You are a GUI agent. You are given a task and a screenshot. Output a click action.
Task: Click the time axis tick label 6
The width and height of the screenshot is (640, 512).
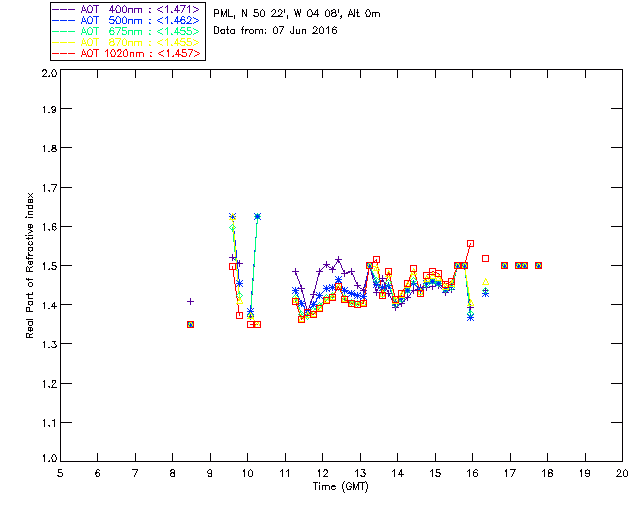click(x=98, y=473)
